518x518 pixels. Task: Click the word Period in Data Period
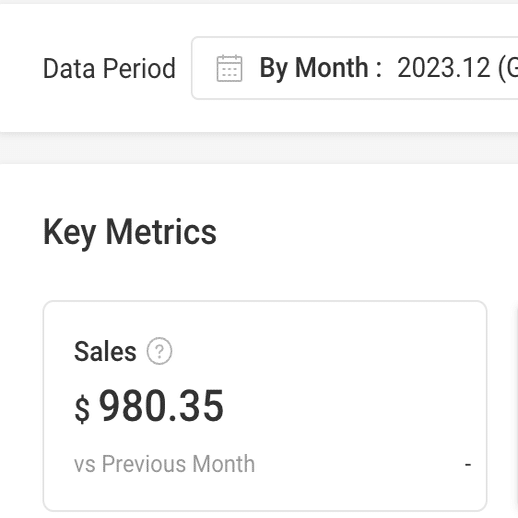(139, 69)
